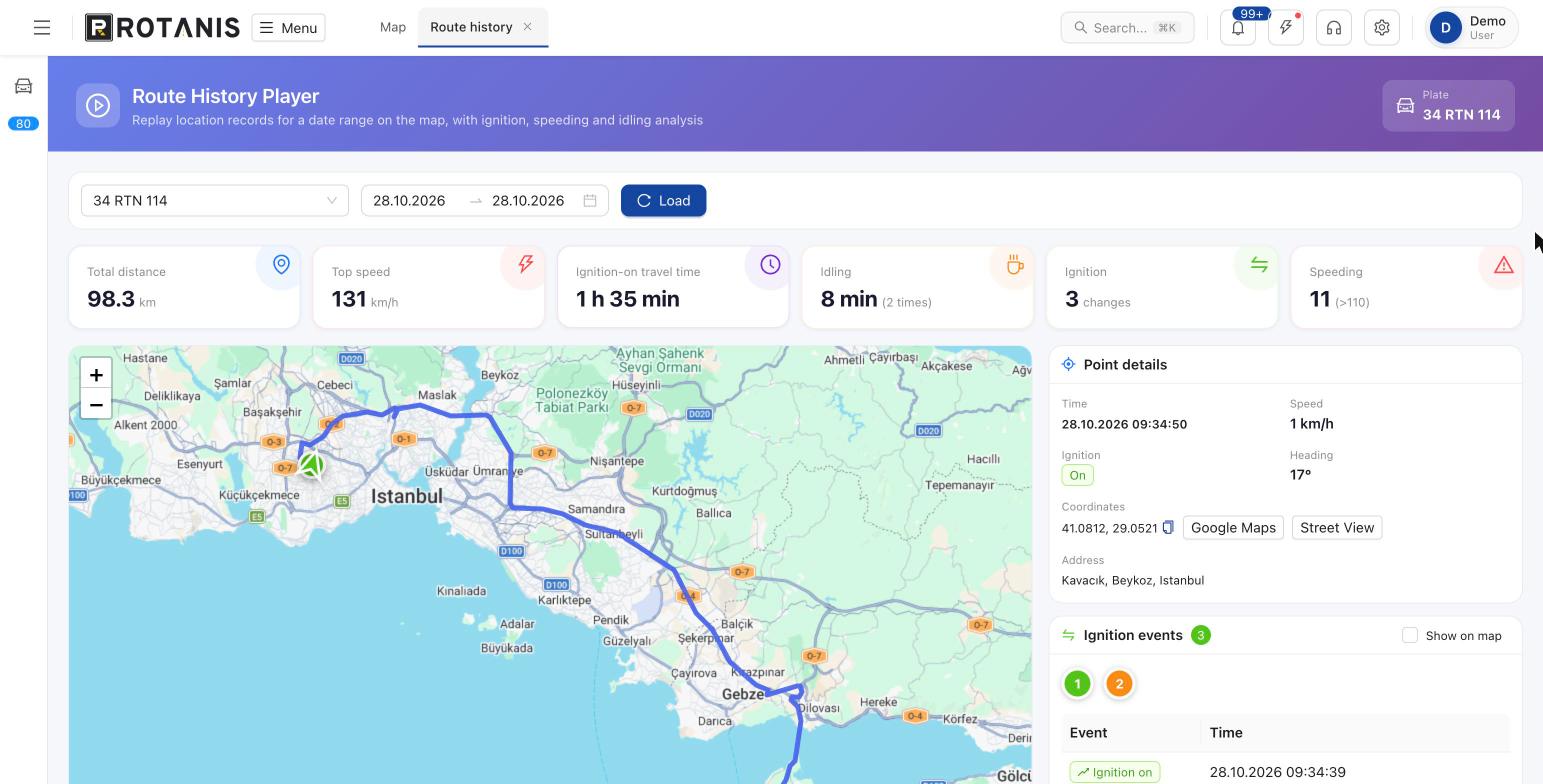Viewport: 1543px width, 784px height.
Task: Open the Demo User profile menu
Action: (x=1472, y=28)
